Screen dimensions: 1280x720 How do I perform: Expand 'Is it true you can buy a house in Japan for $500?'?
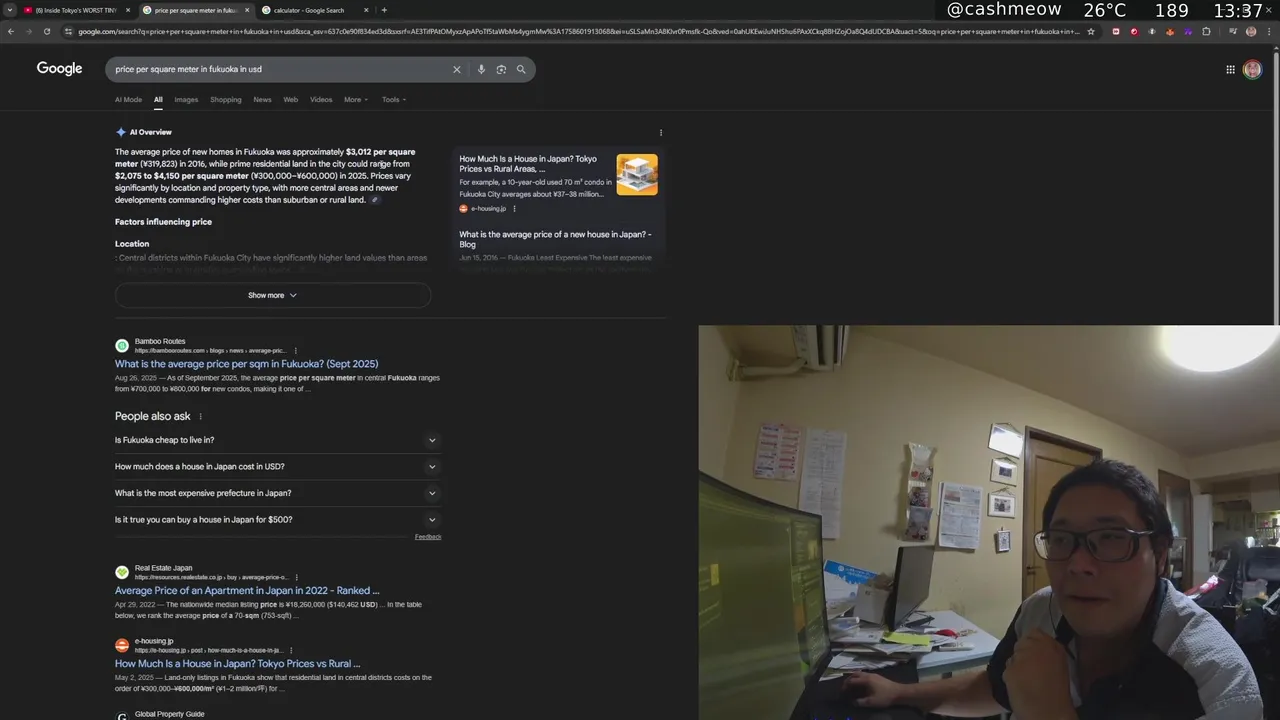click(x=278, y=520)
